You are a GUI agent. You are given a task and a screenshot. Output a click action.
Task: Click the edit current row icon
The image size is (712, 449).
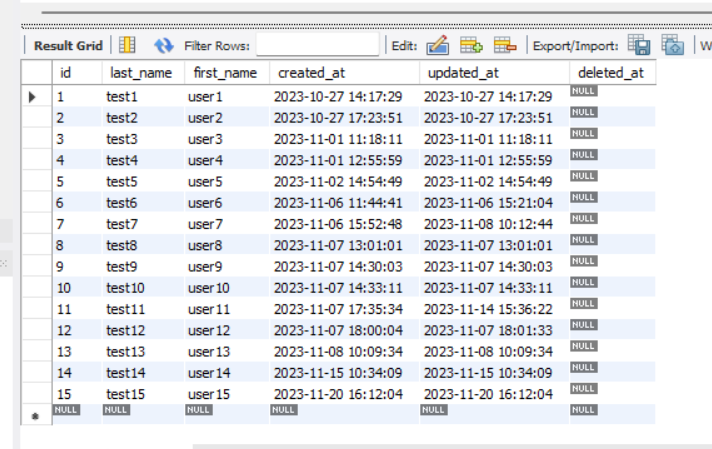[x=438, y=45]
